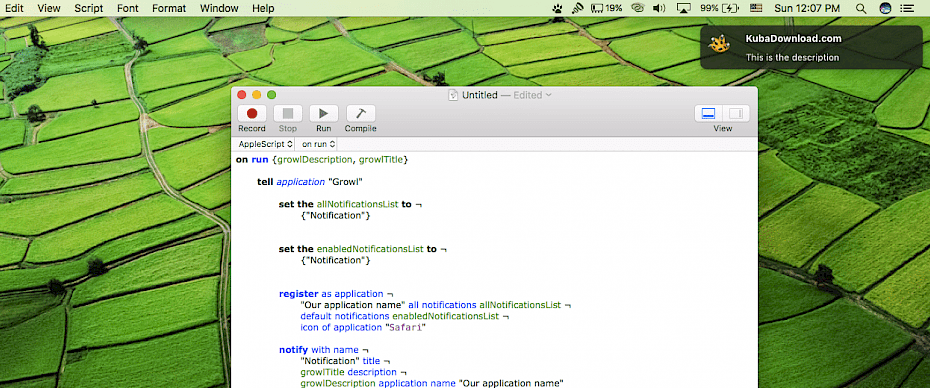Open the Window menu
930x388 pixels.
point(219,8)
